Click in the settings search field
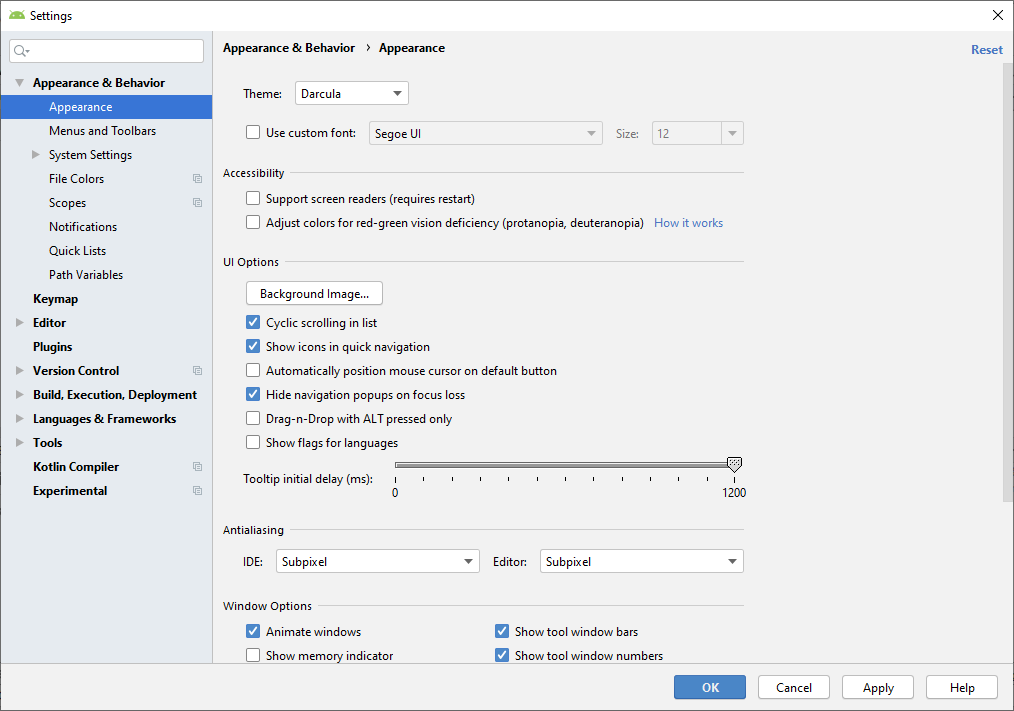 click(106, 51)
